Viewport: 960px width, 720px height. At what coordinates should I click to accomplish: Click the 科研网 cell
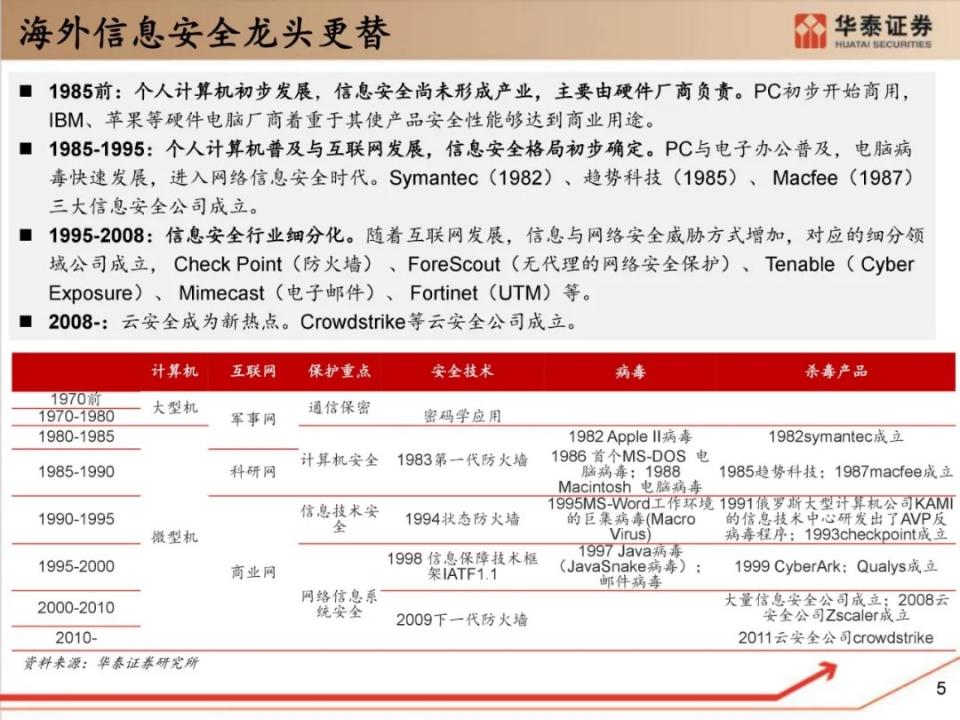[253, 471]
